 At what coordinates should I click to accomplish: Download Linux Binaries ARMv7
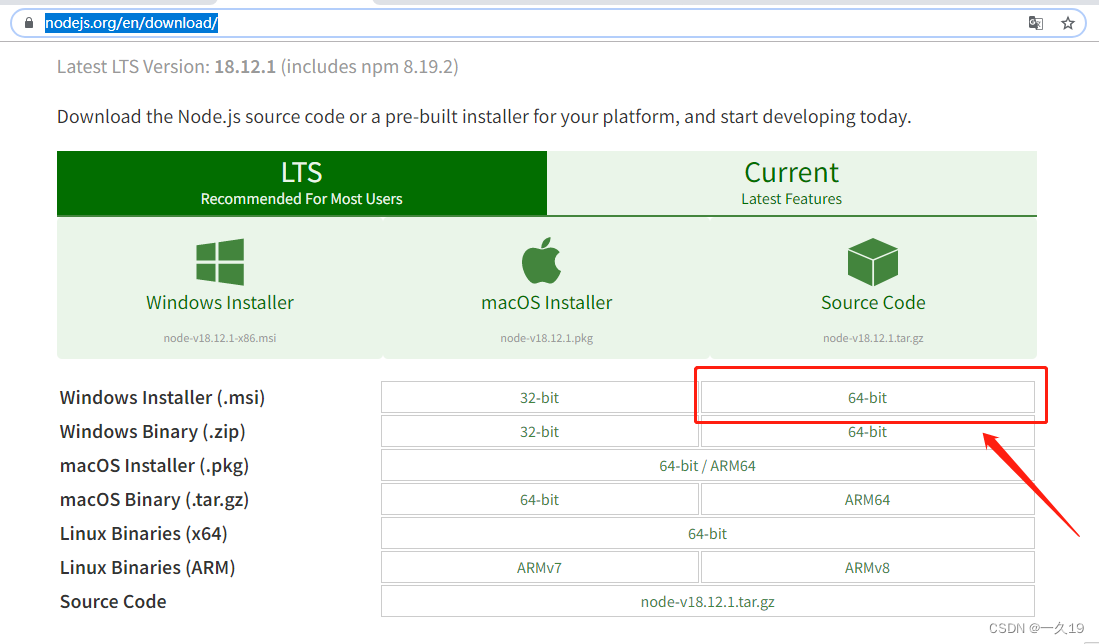(539, 568)
